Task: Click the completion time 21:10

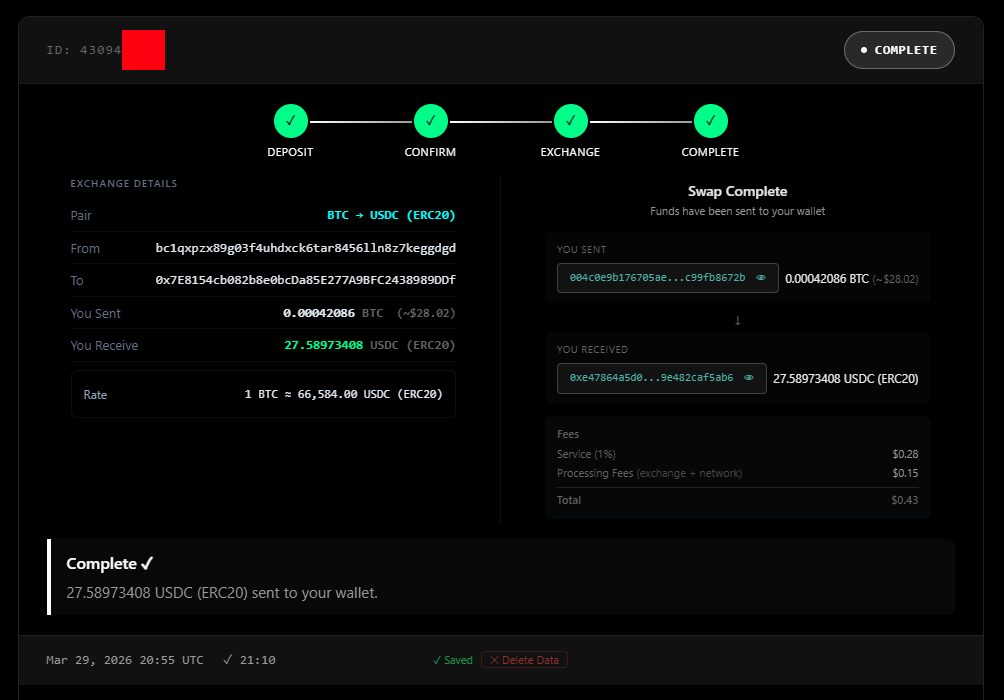Action: [x=257, y=660]
